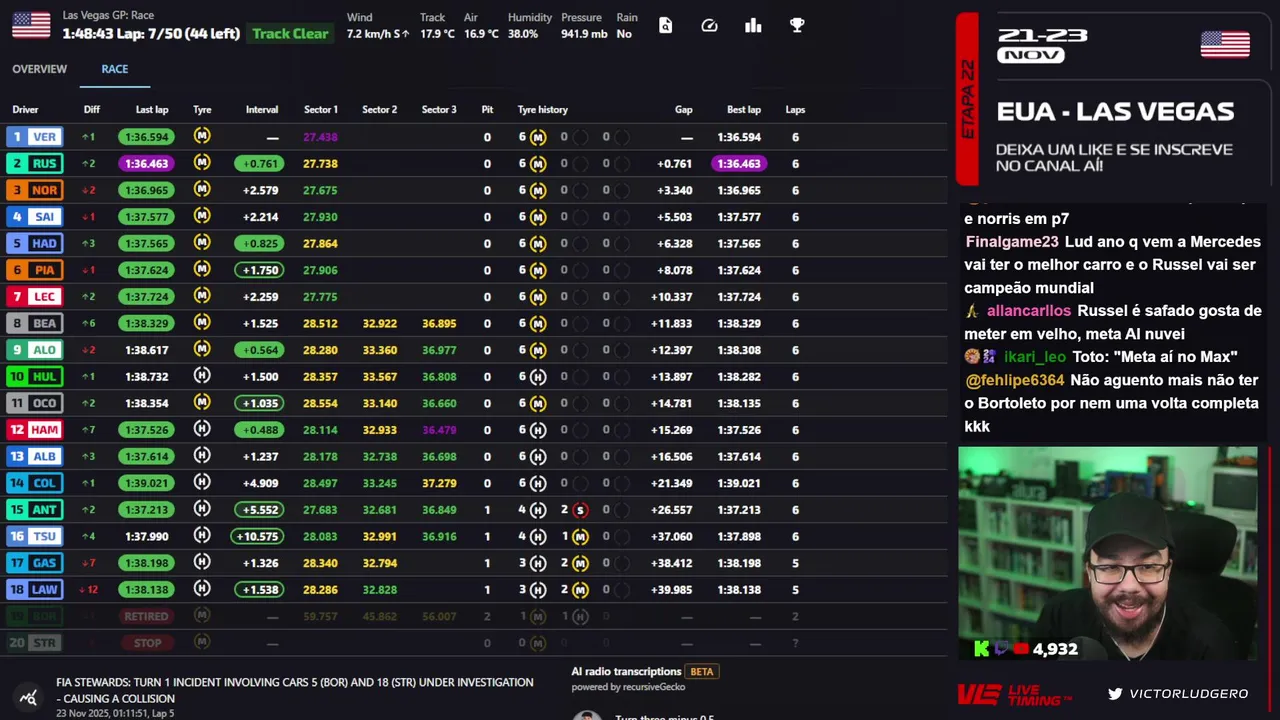1280x720 pixels.
Task: Click the hard tyre icon in HUL row
Action: (202, 376)
